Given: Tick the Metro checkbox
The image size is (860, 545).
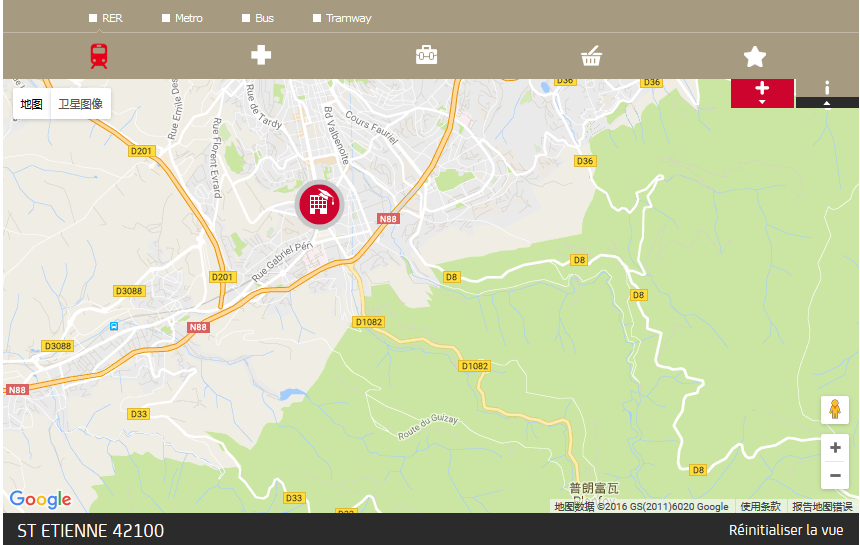Looking at the screenshot, I should pos(166,18).
